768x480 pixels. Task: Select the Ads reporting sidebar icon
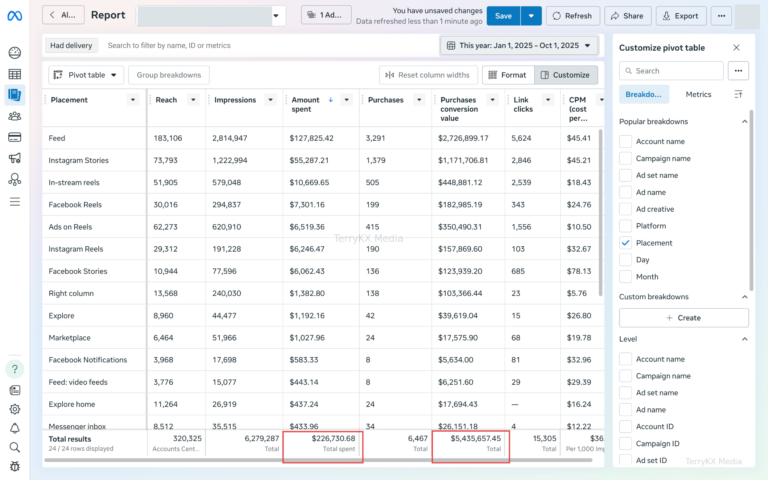click(x=15, y=95)
